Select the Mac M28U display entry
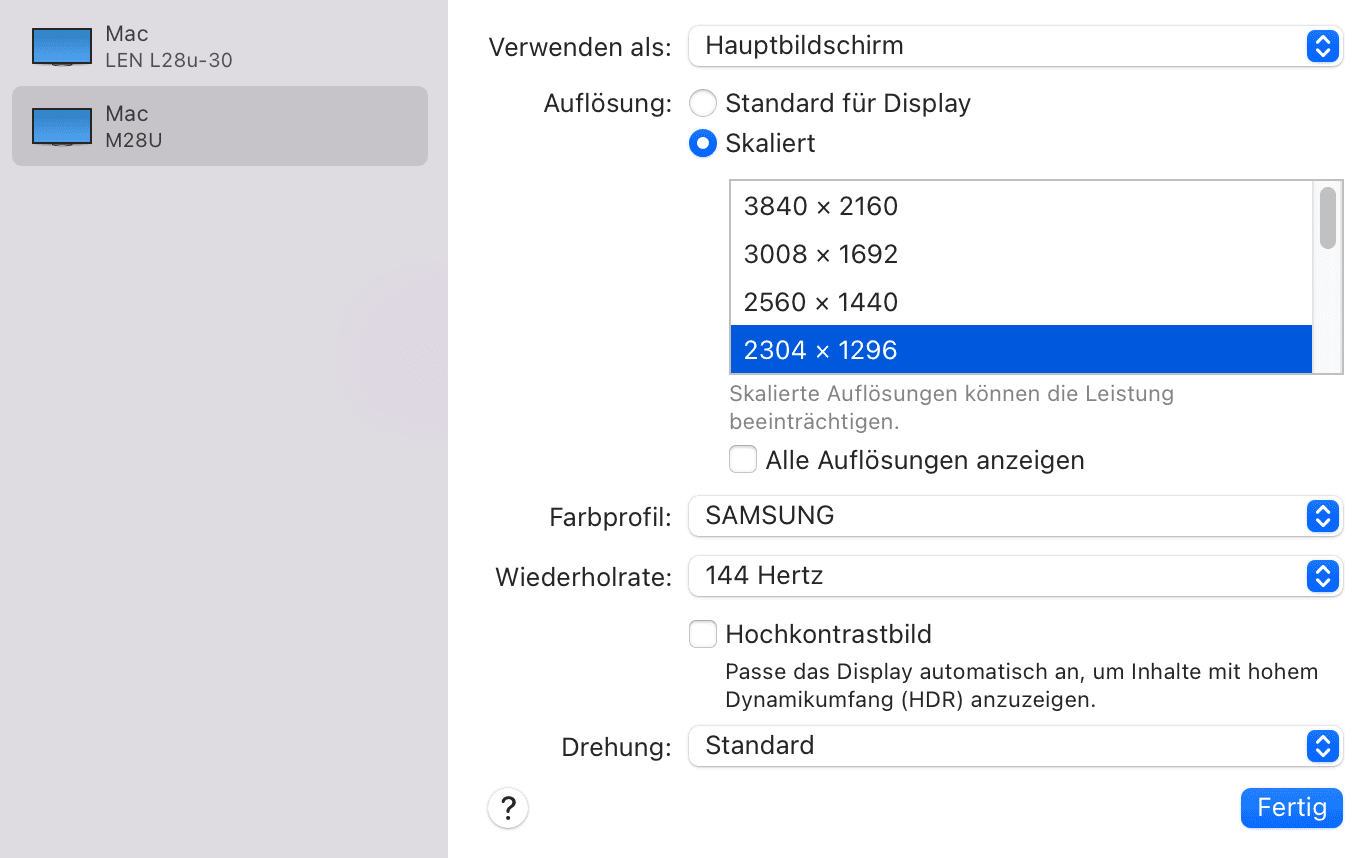1364x858 pixels. point(220,126)
